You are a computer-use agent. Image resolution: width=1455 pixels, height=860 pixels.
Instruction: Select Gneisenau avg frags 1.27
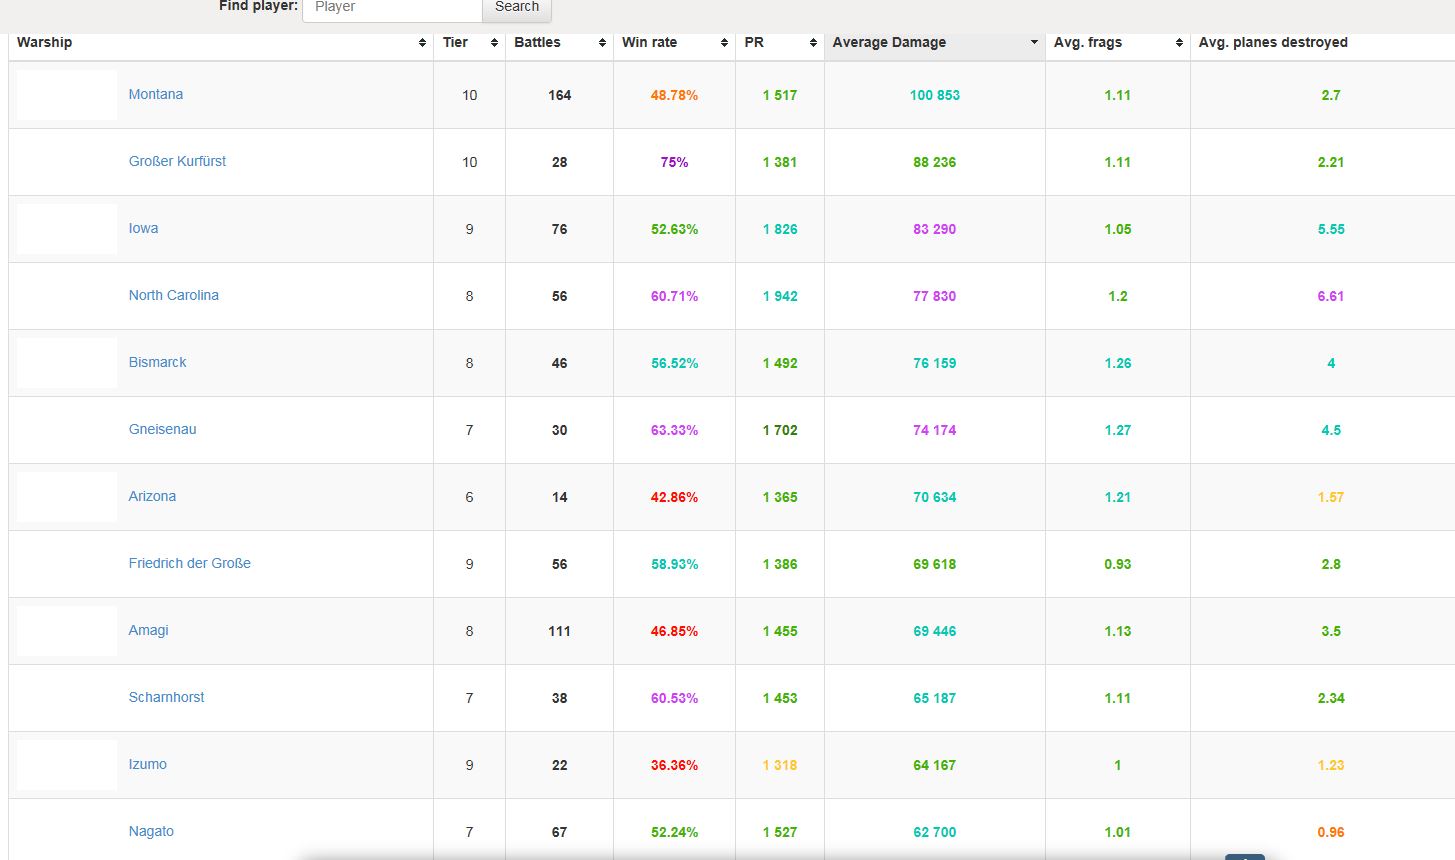pyautogui.click(x=1117, y=430)
